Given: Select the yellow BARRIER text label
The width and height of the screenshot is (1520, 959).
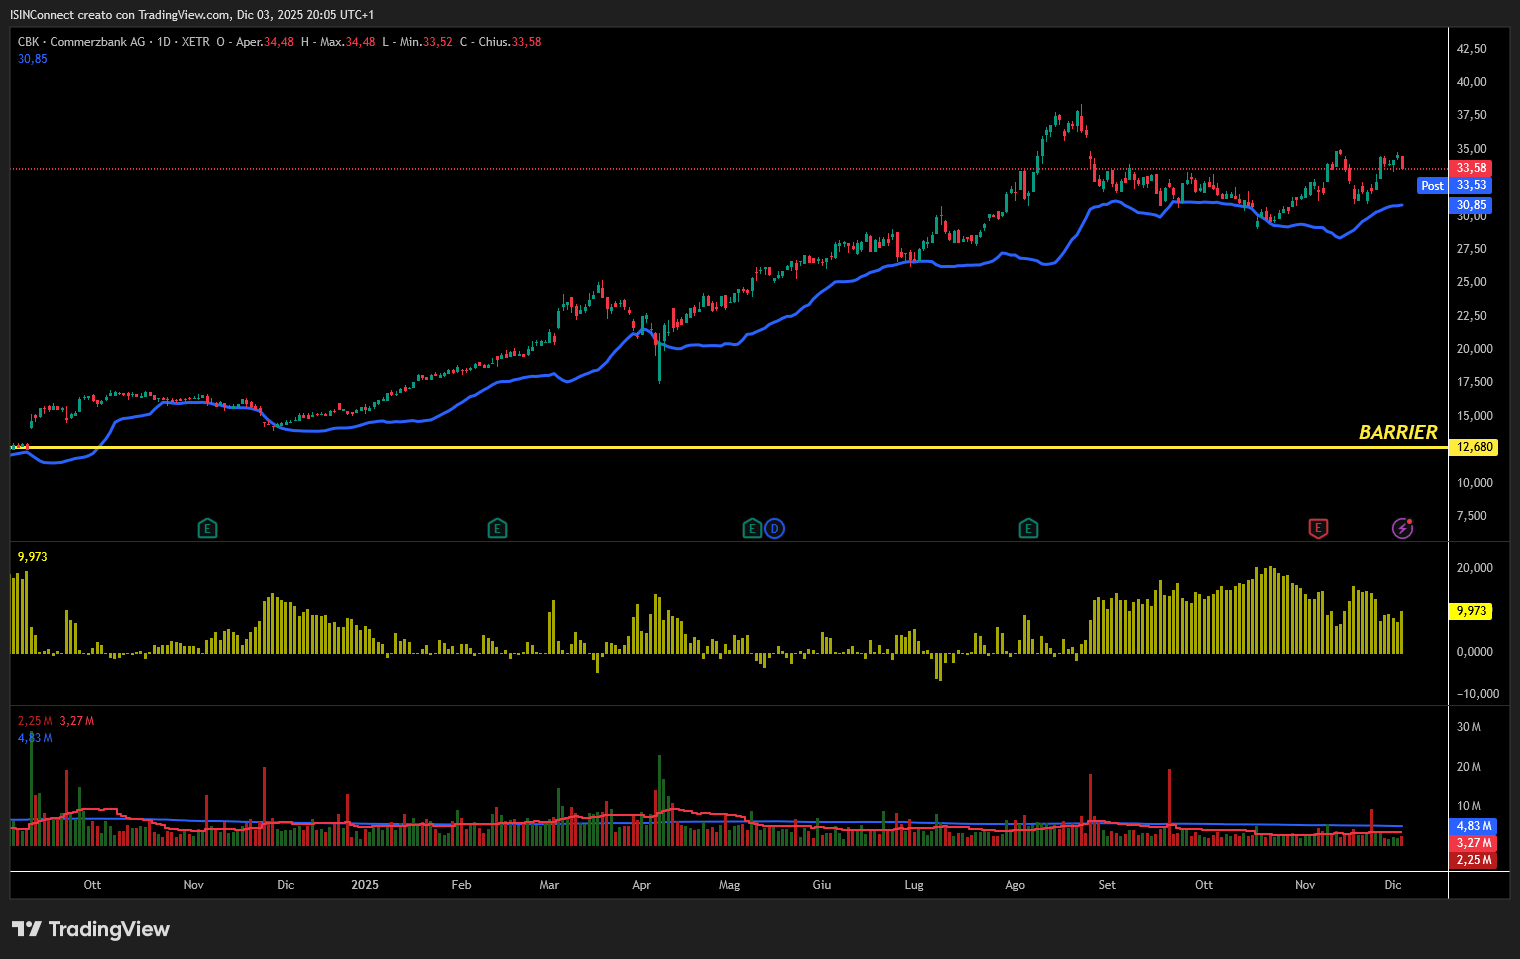Looking at the screenshot, I should pyautogui.click(x=1397, y=432).
